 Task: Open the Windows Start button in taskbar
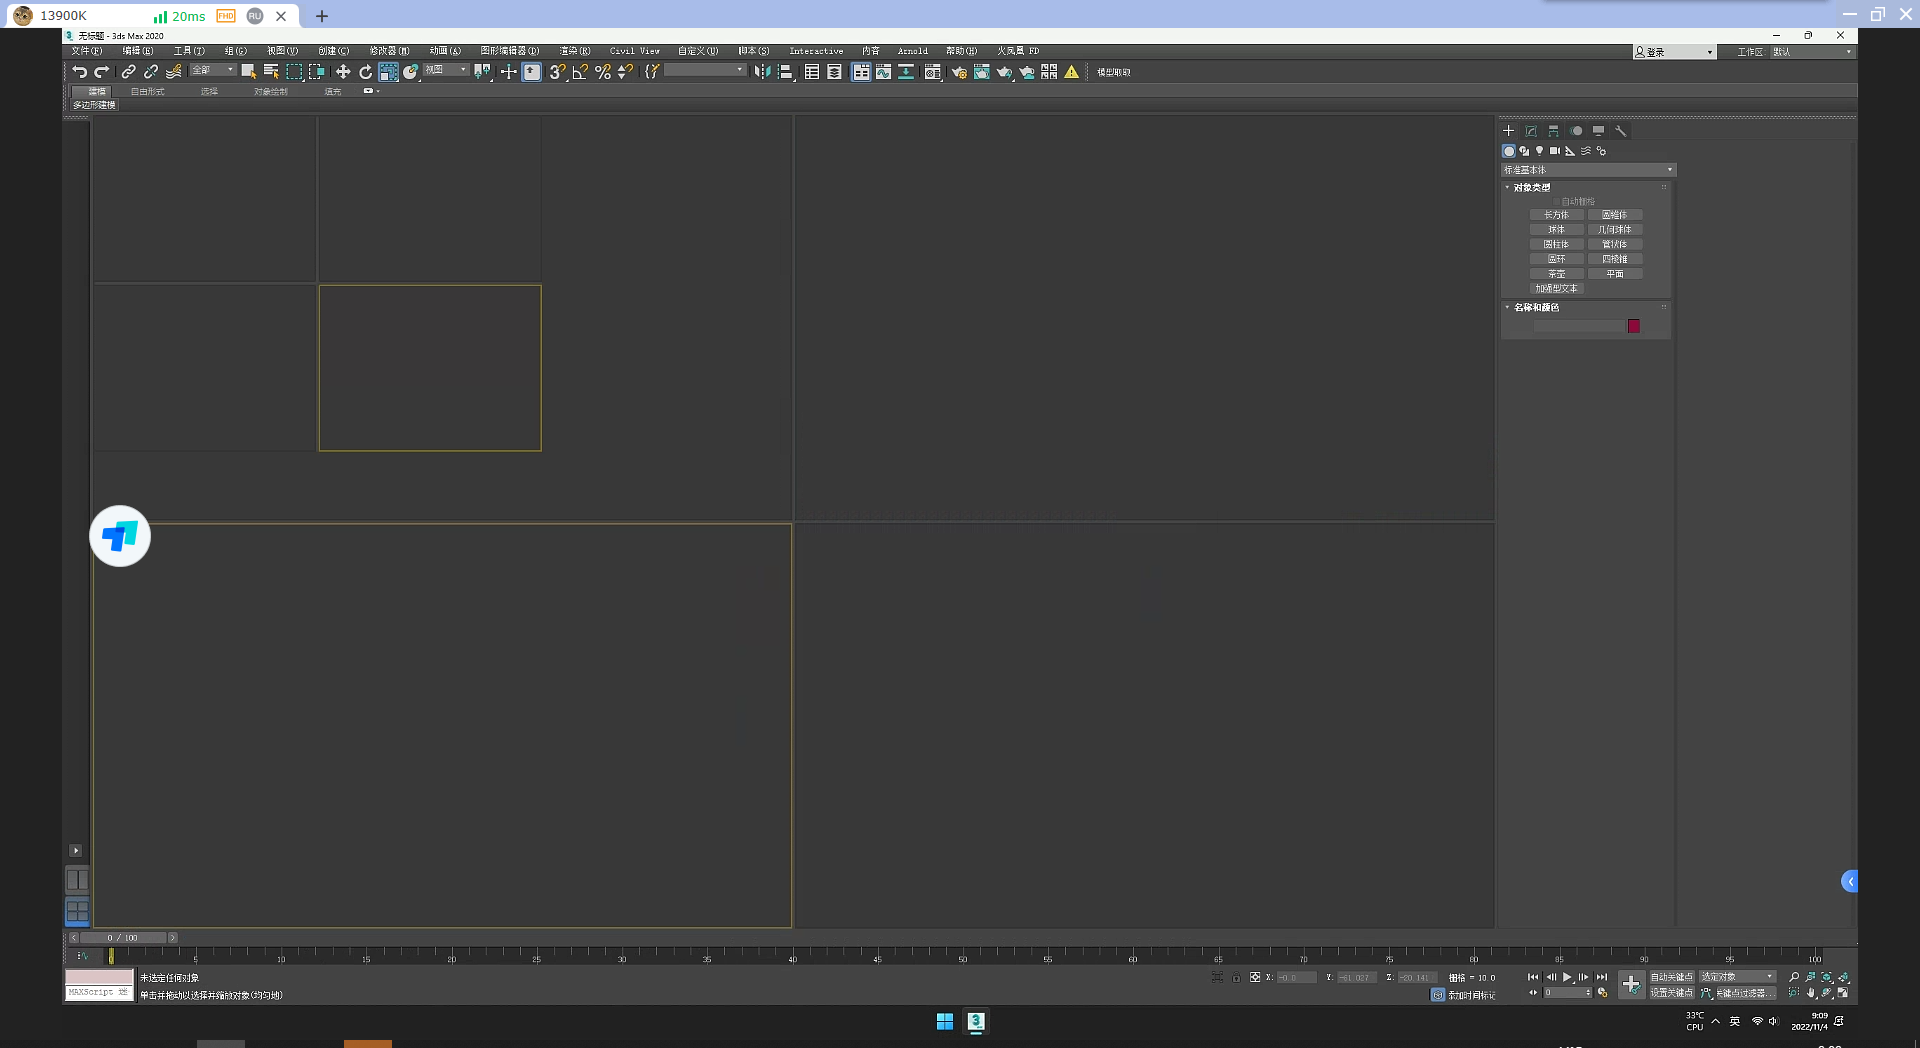click(x=945, y=1021)
